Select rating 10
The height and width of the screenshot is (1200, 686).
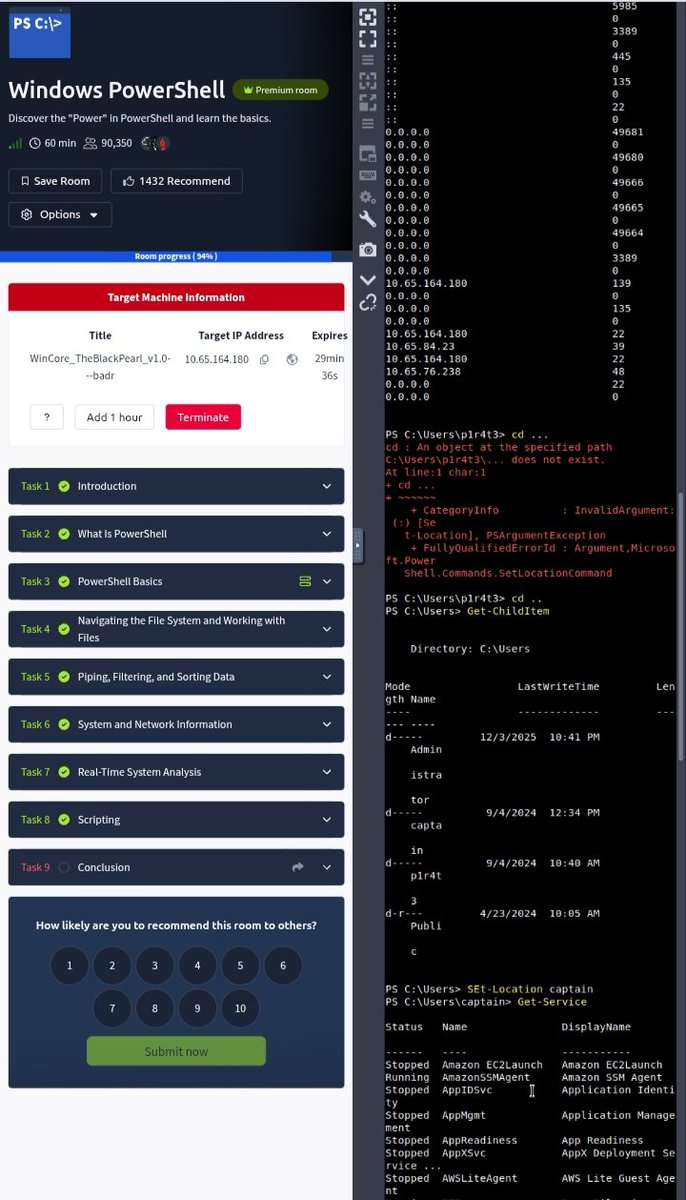(x=240, y=1008)
